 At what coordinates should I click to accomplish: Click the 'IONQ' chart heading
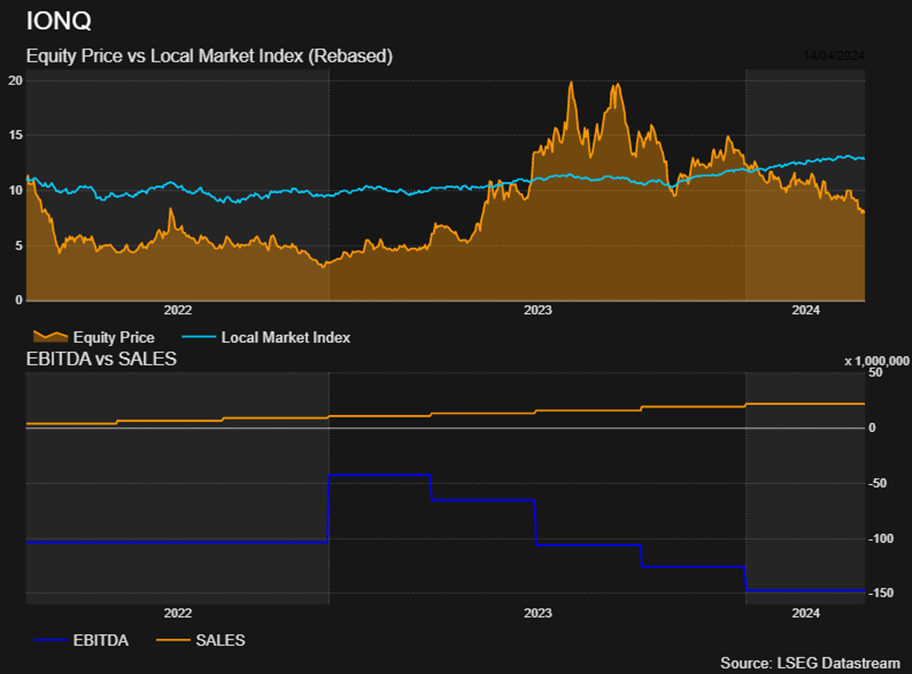click(x=59, y=21)
